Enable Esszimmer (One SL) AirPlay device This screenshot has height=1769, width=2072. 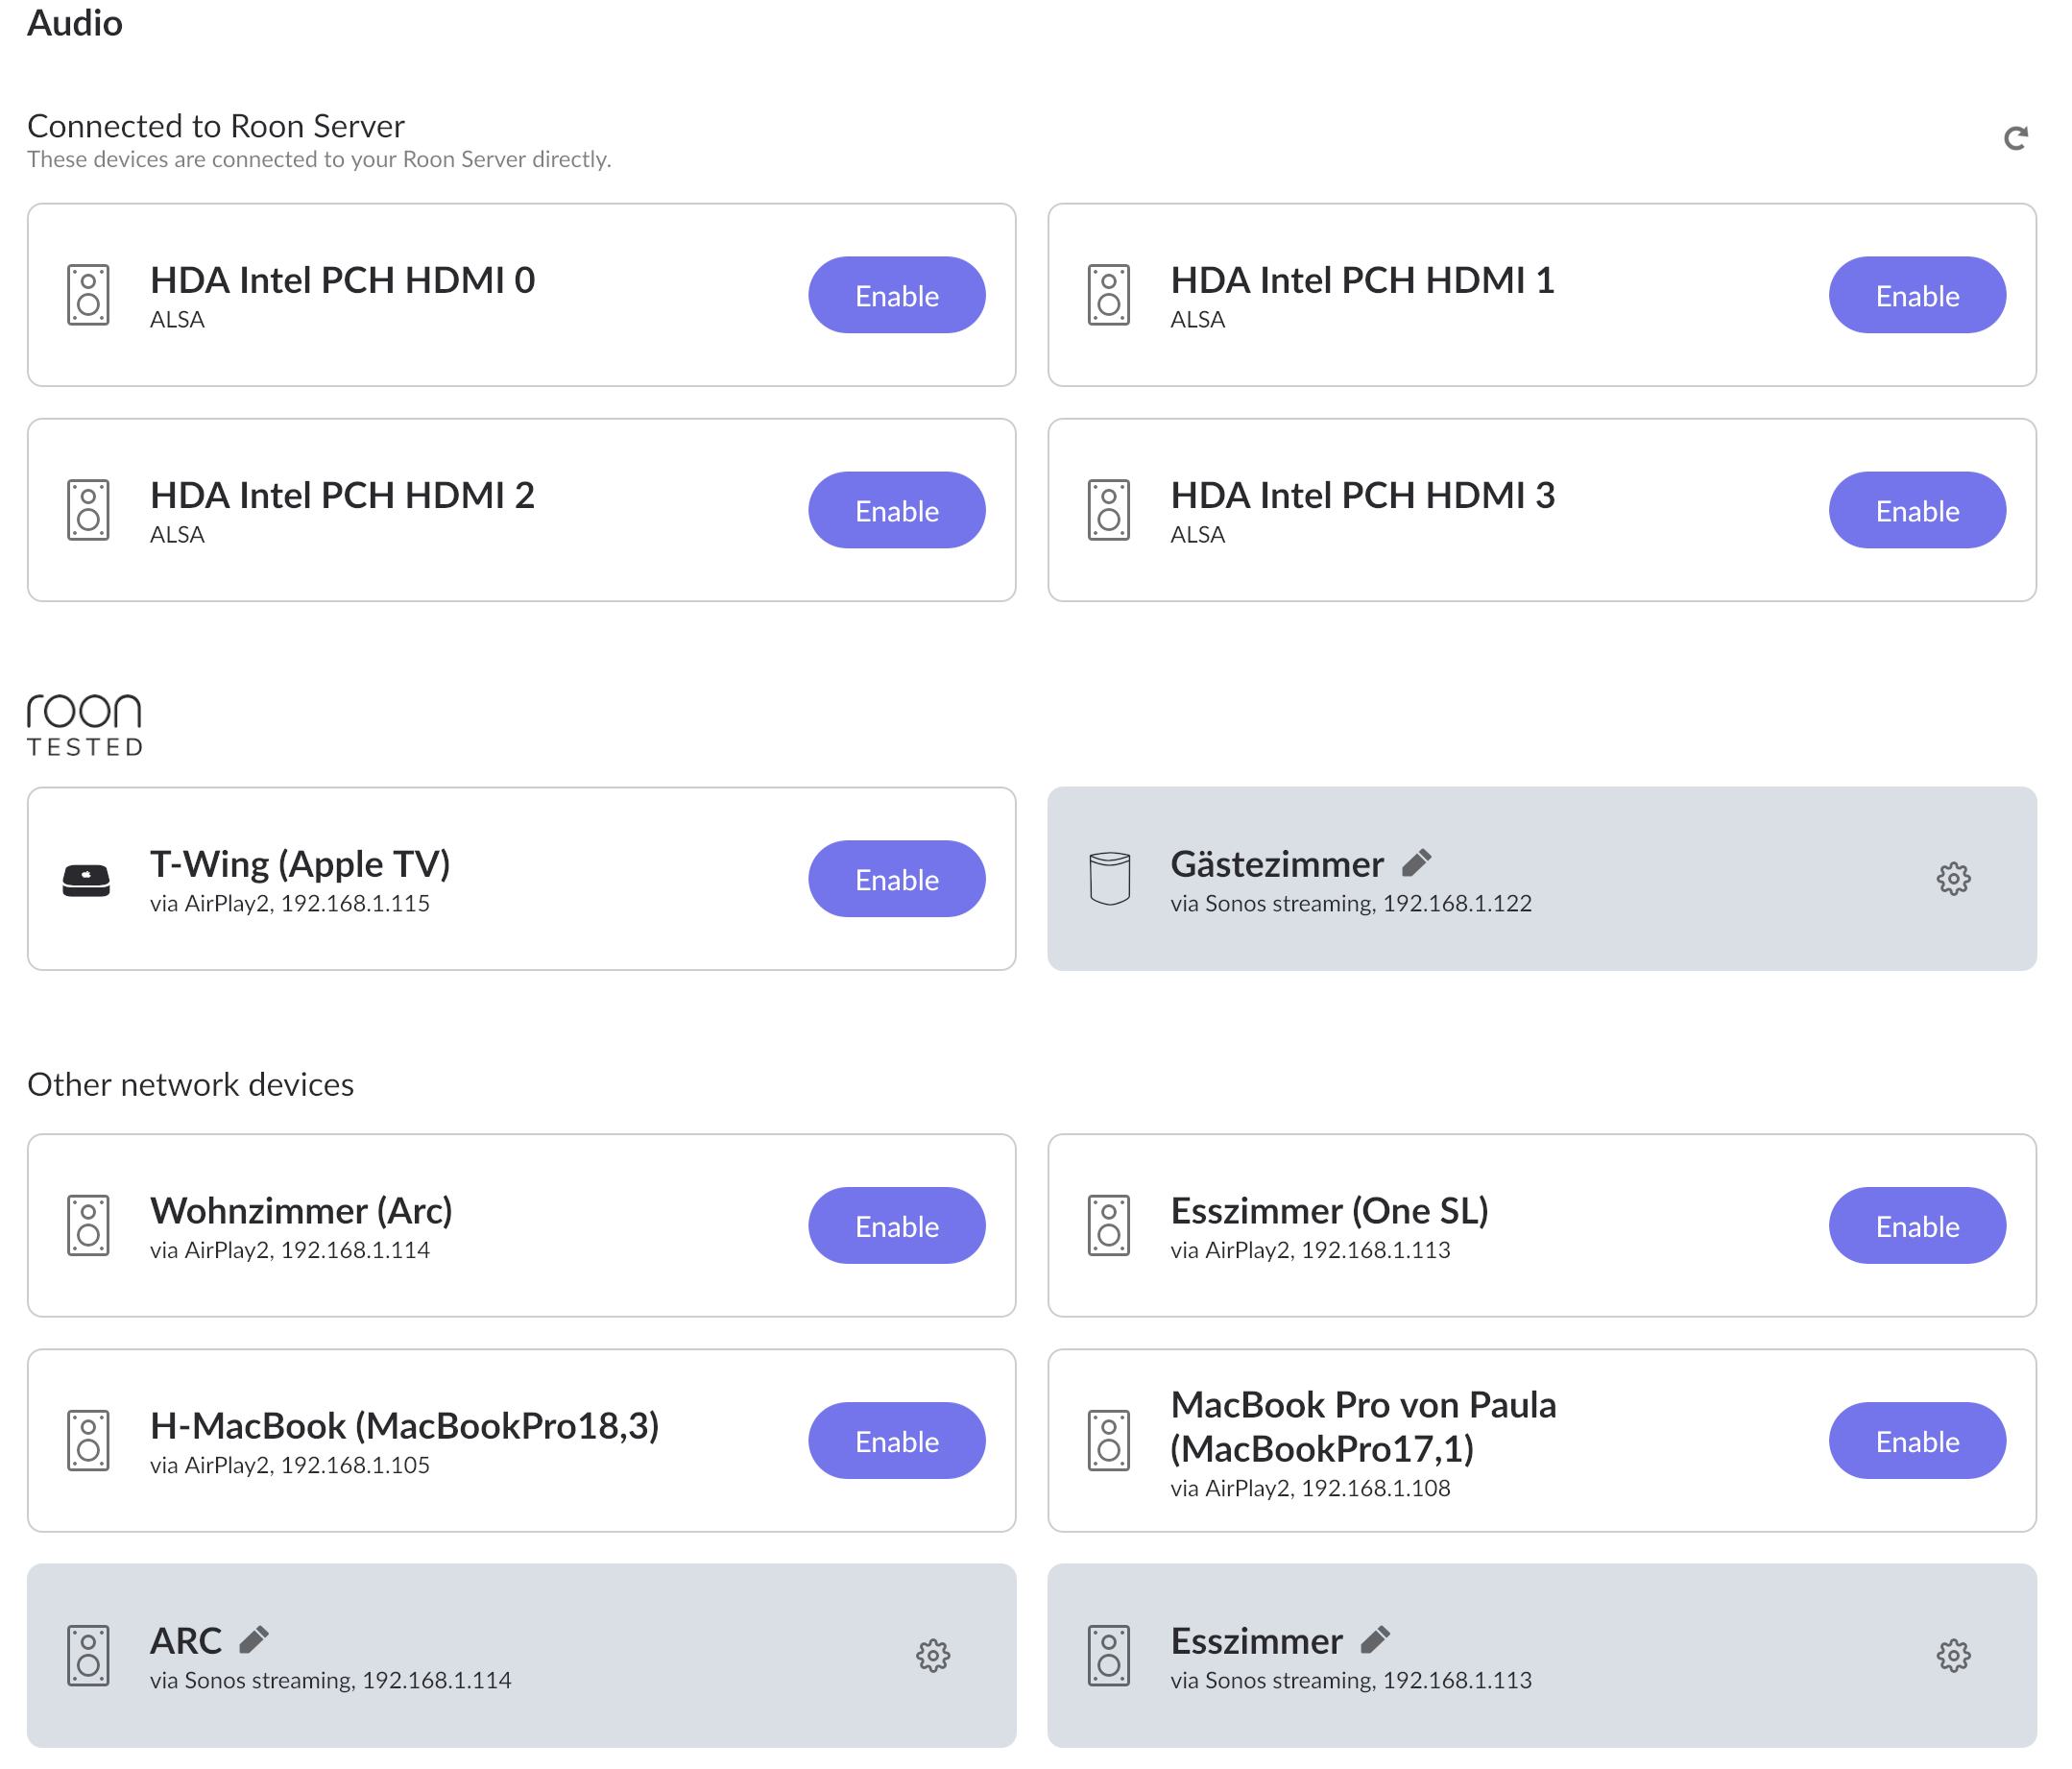pyautogui.click(x=1916, y=1225)
